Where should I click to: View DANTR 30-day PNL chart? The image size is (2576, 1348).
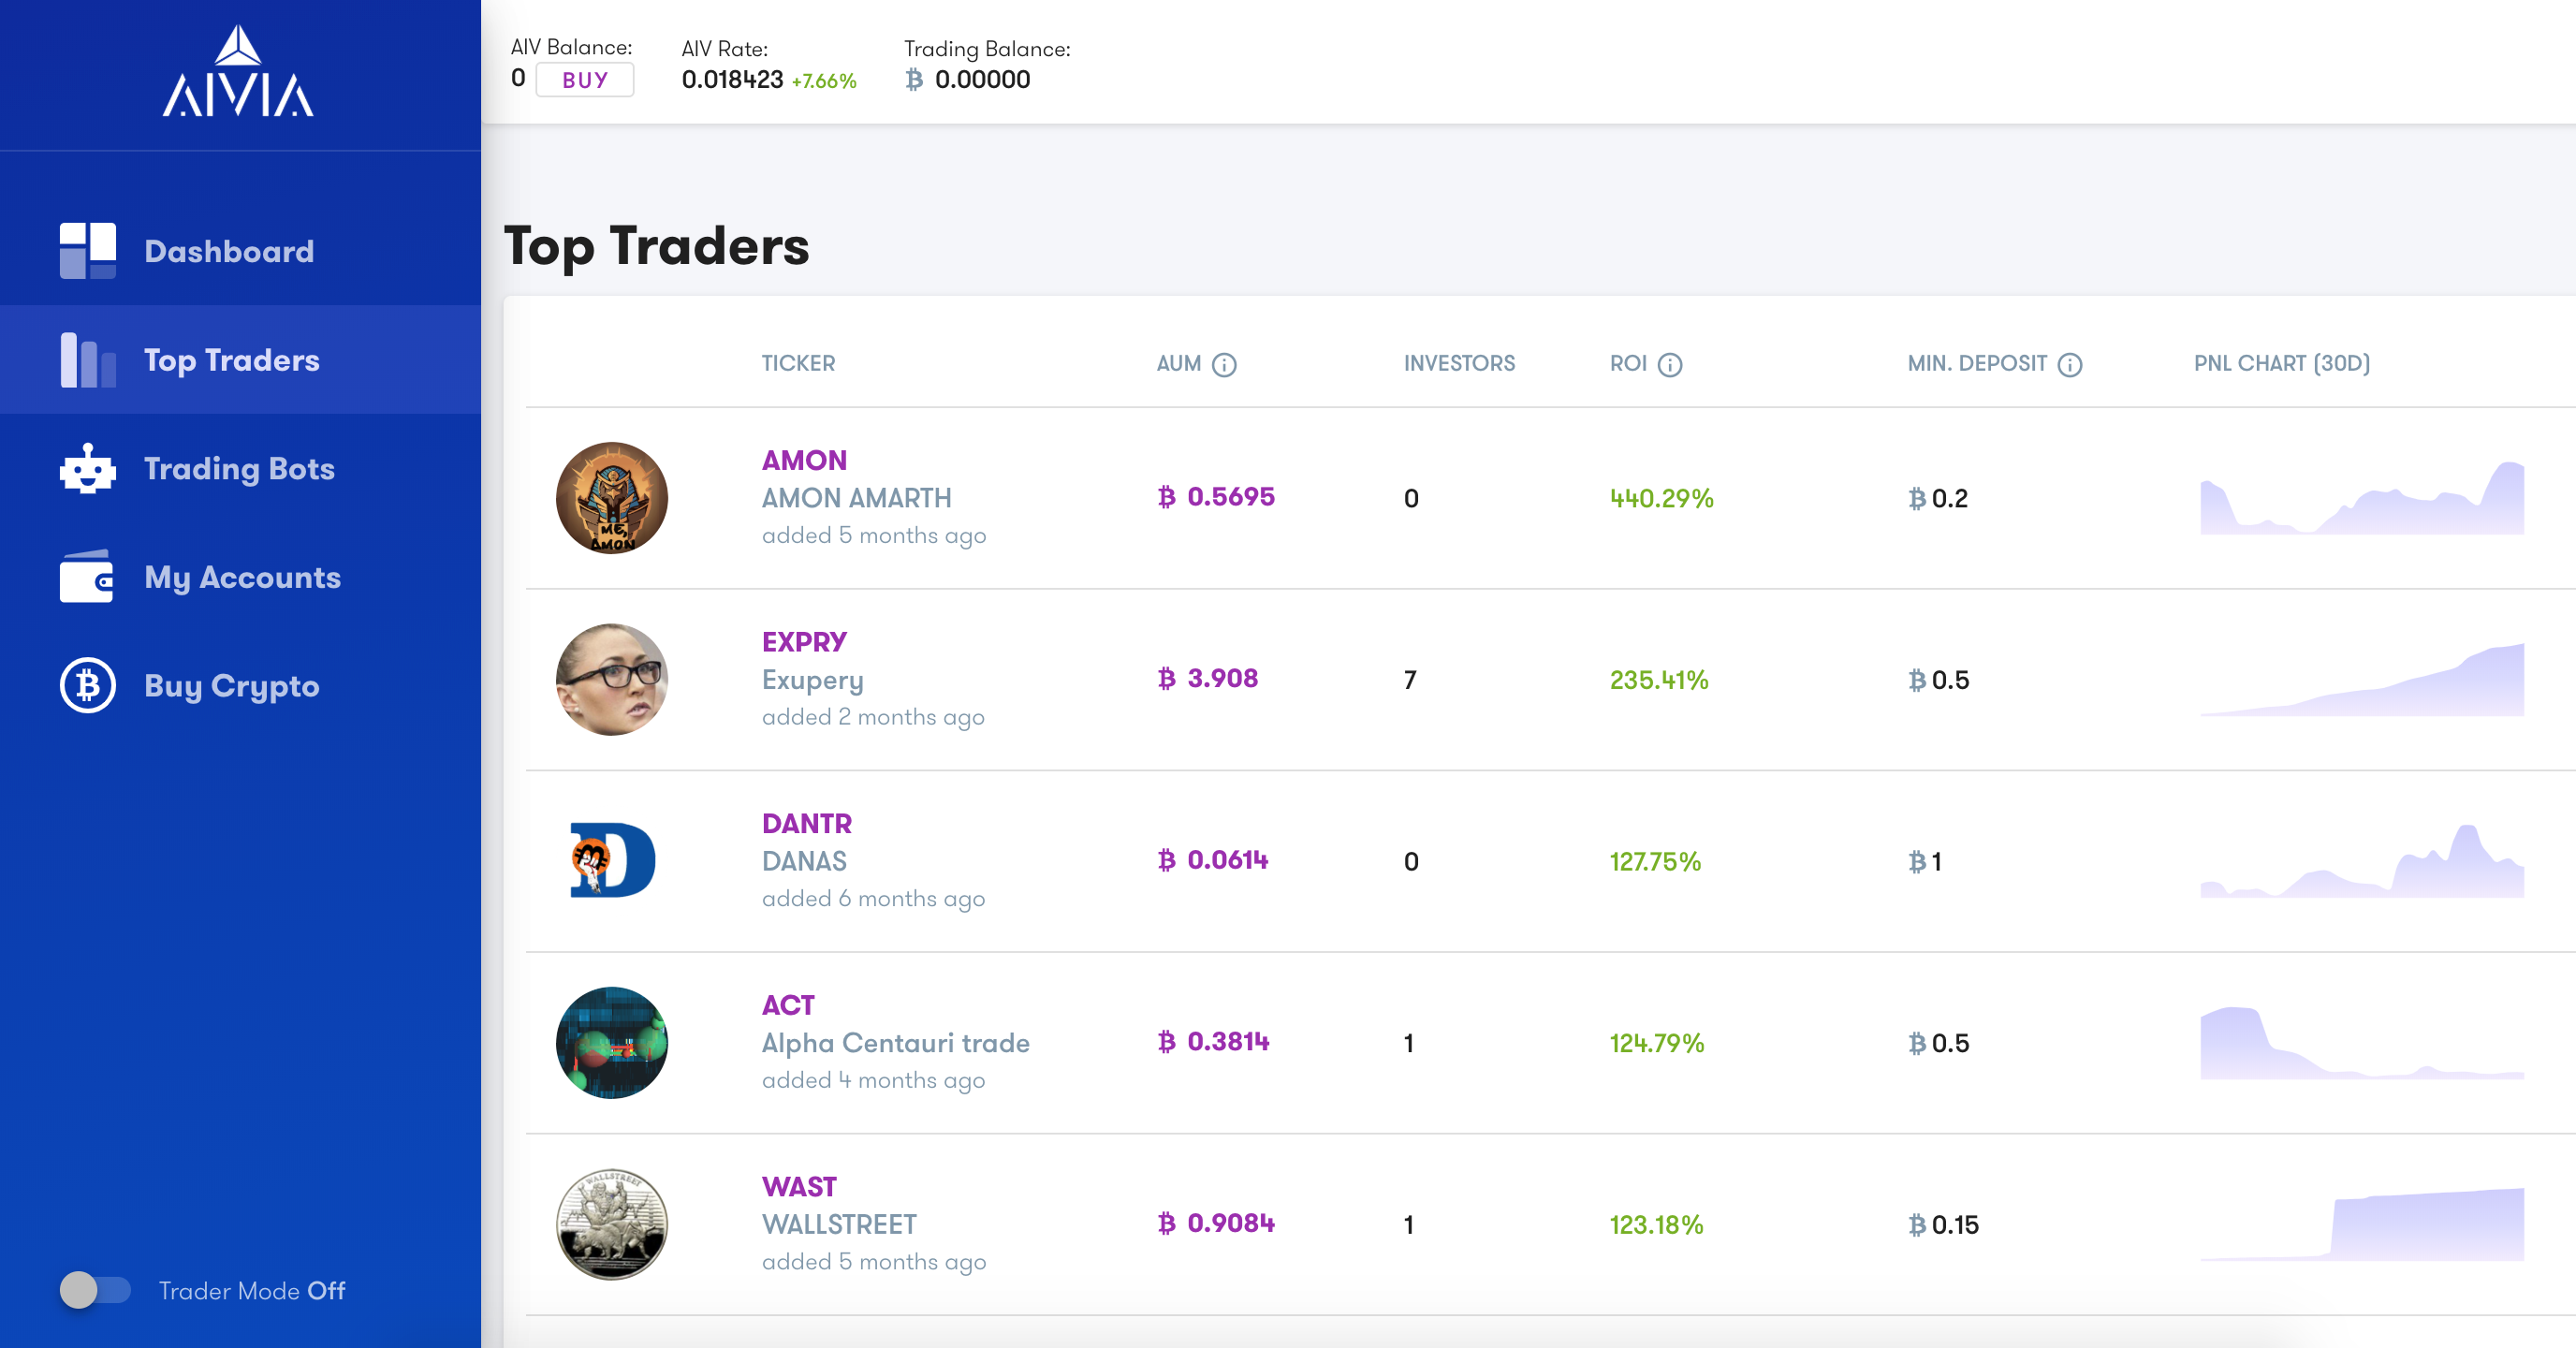pos(2362,861)
